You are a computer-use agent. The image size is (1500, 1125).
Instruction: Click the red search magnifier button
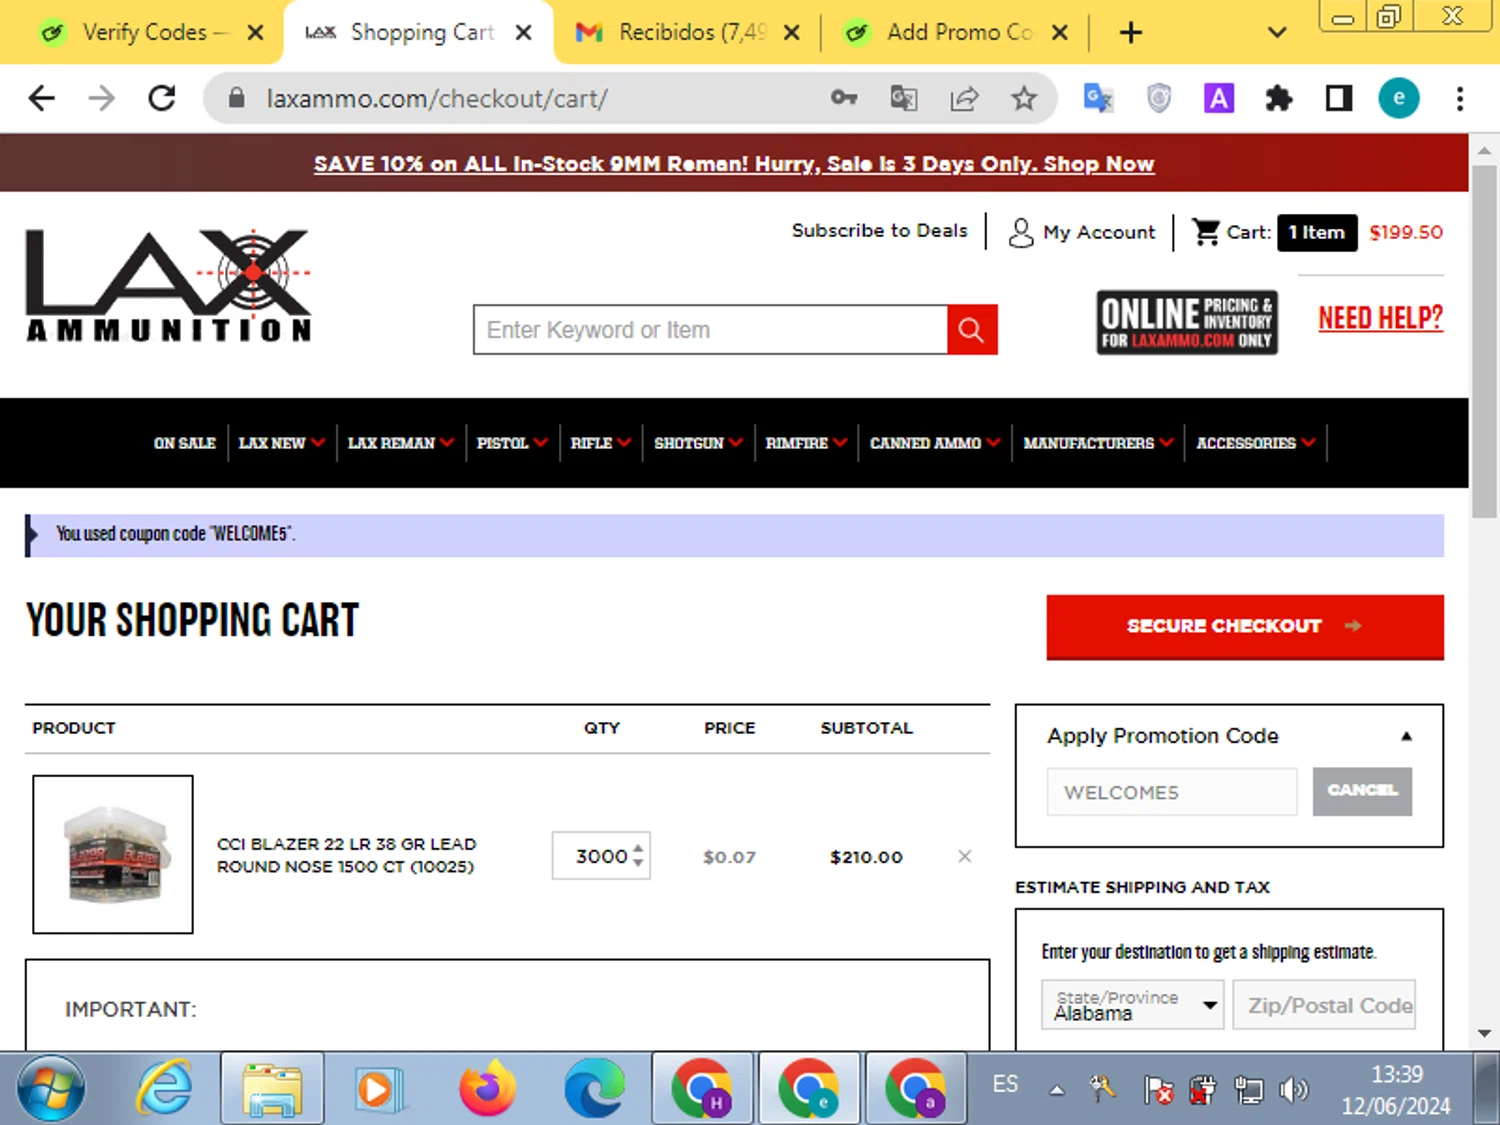(972, 330)
